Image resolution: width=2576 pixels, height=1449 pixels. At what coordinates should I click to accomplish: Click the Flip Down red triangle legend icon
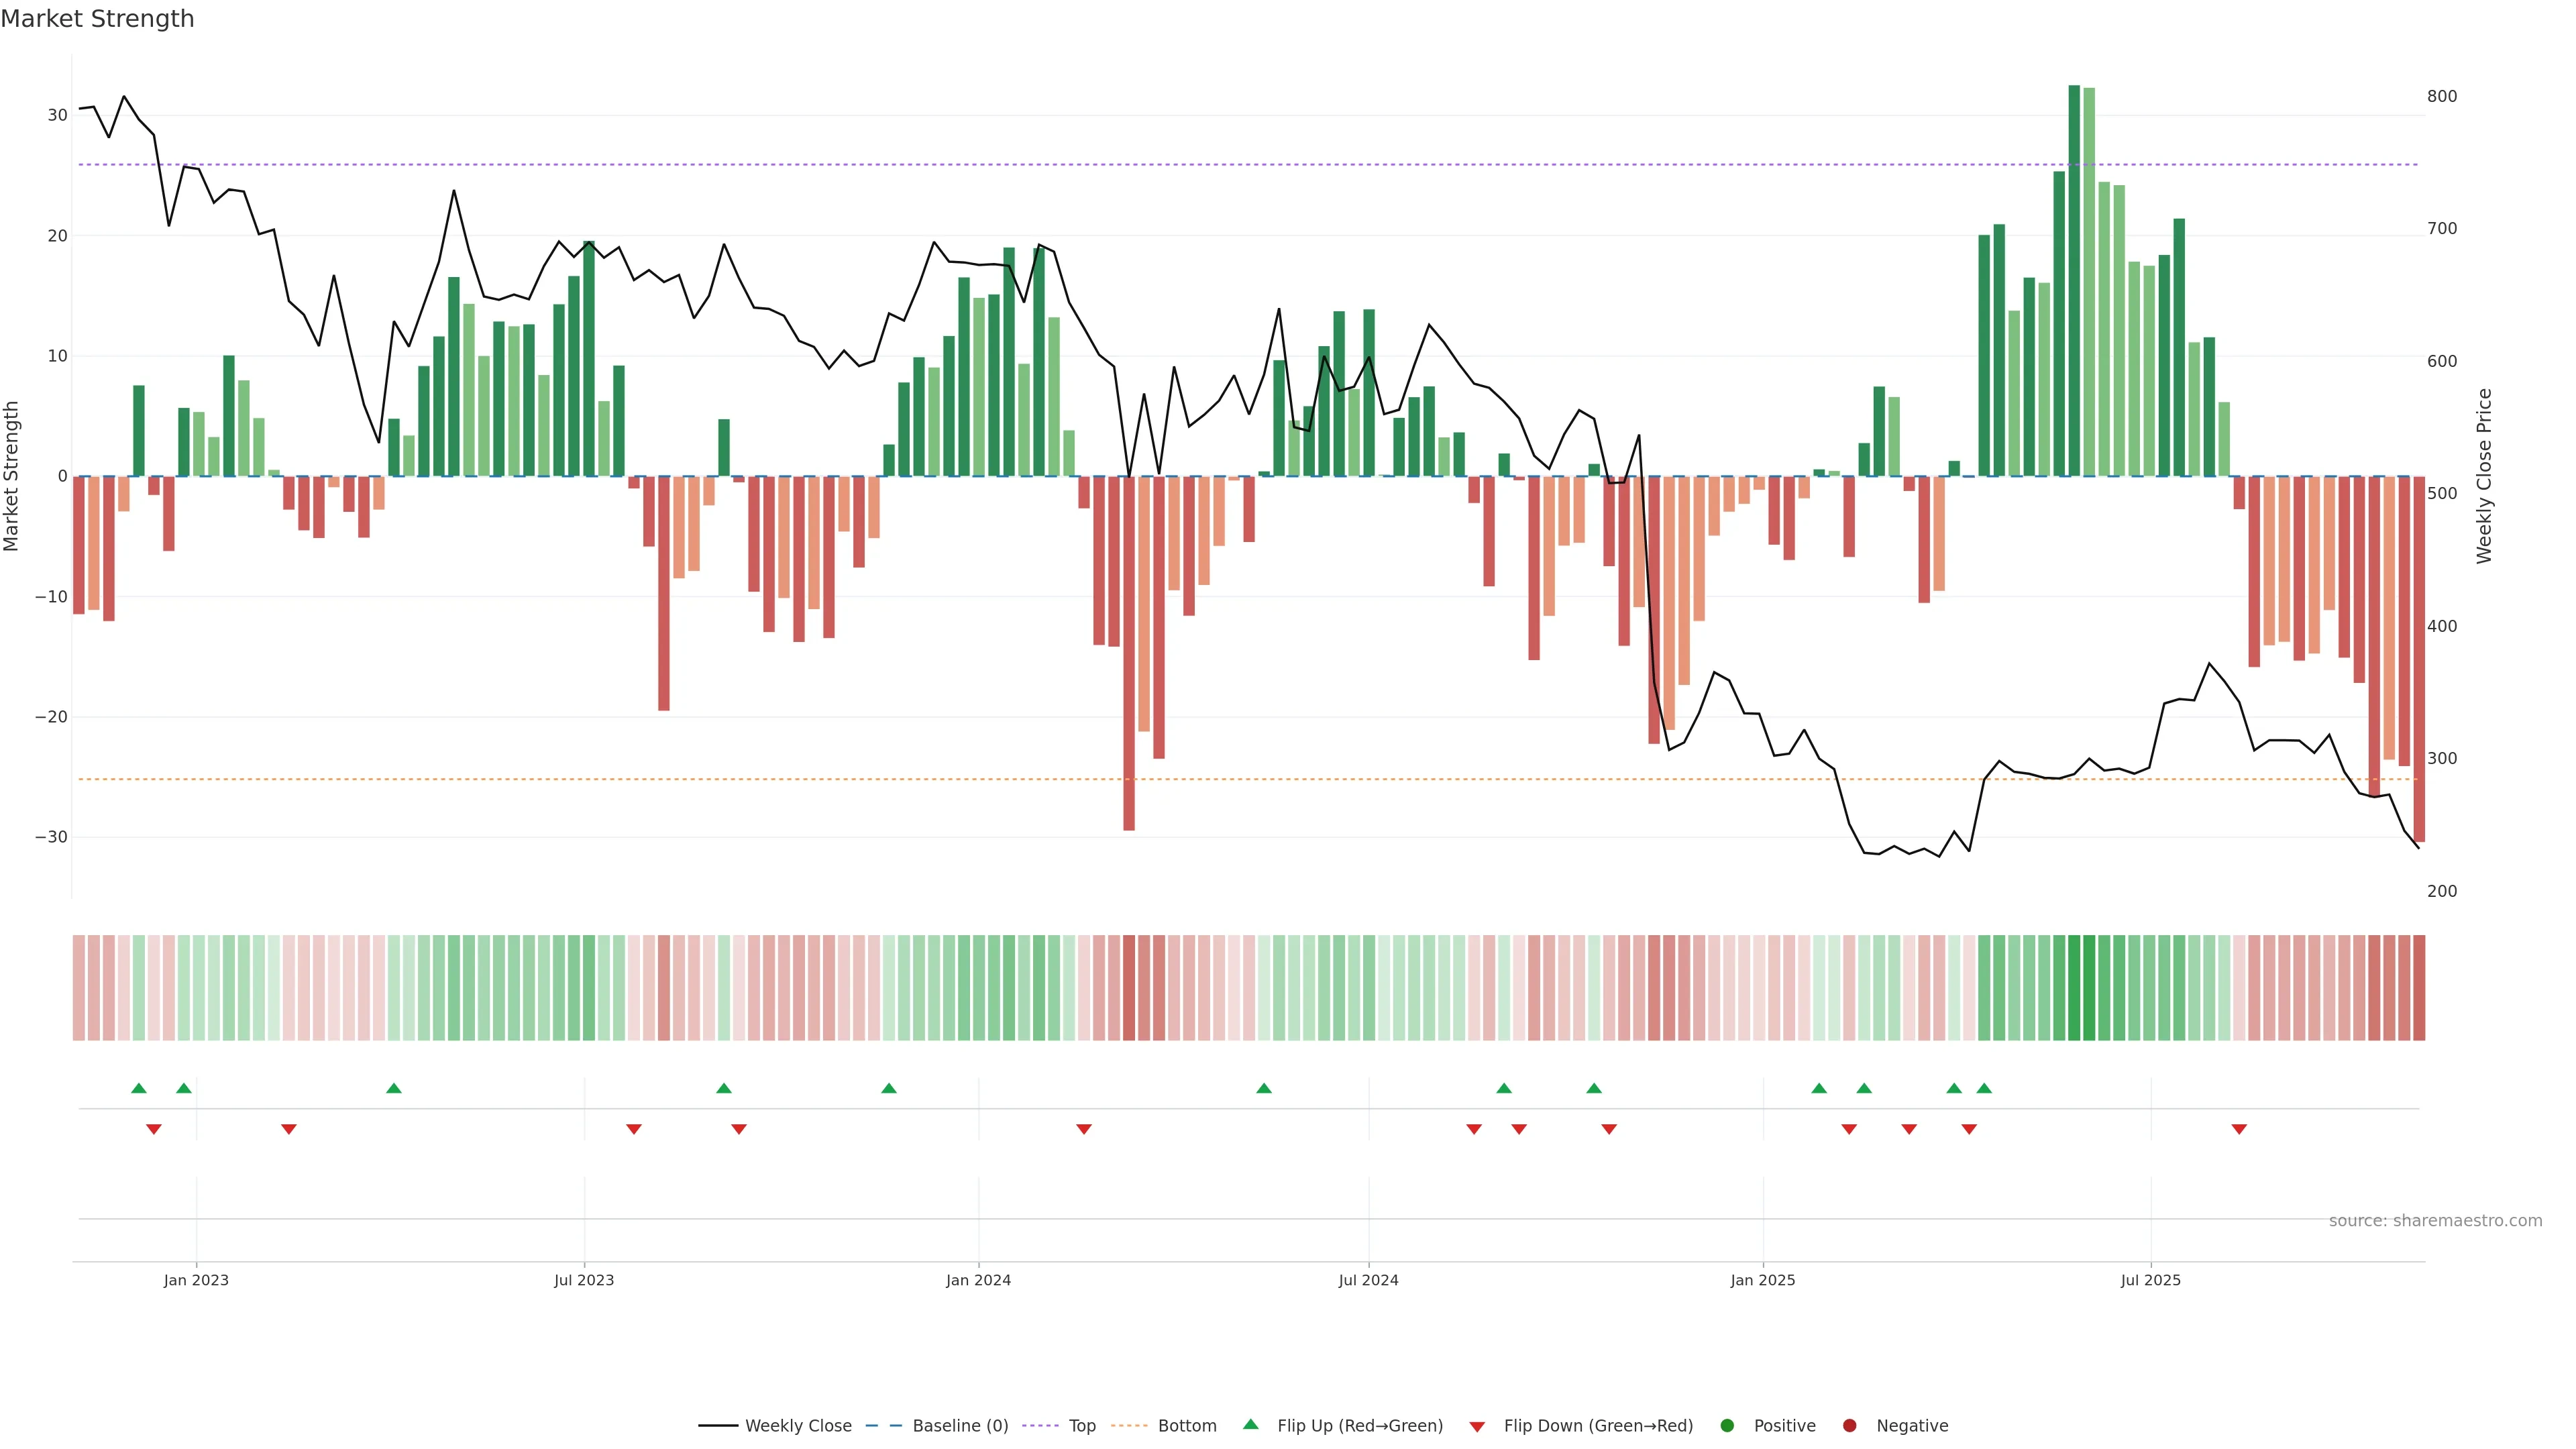click(1477, 1426)
